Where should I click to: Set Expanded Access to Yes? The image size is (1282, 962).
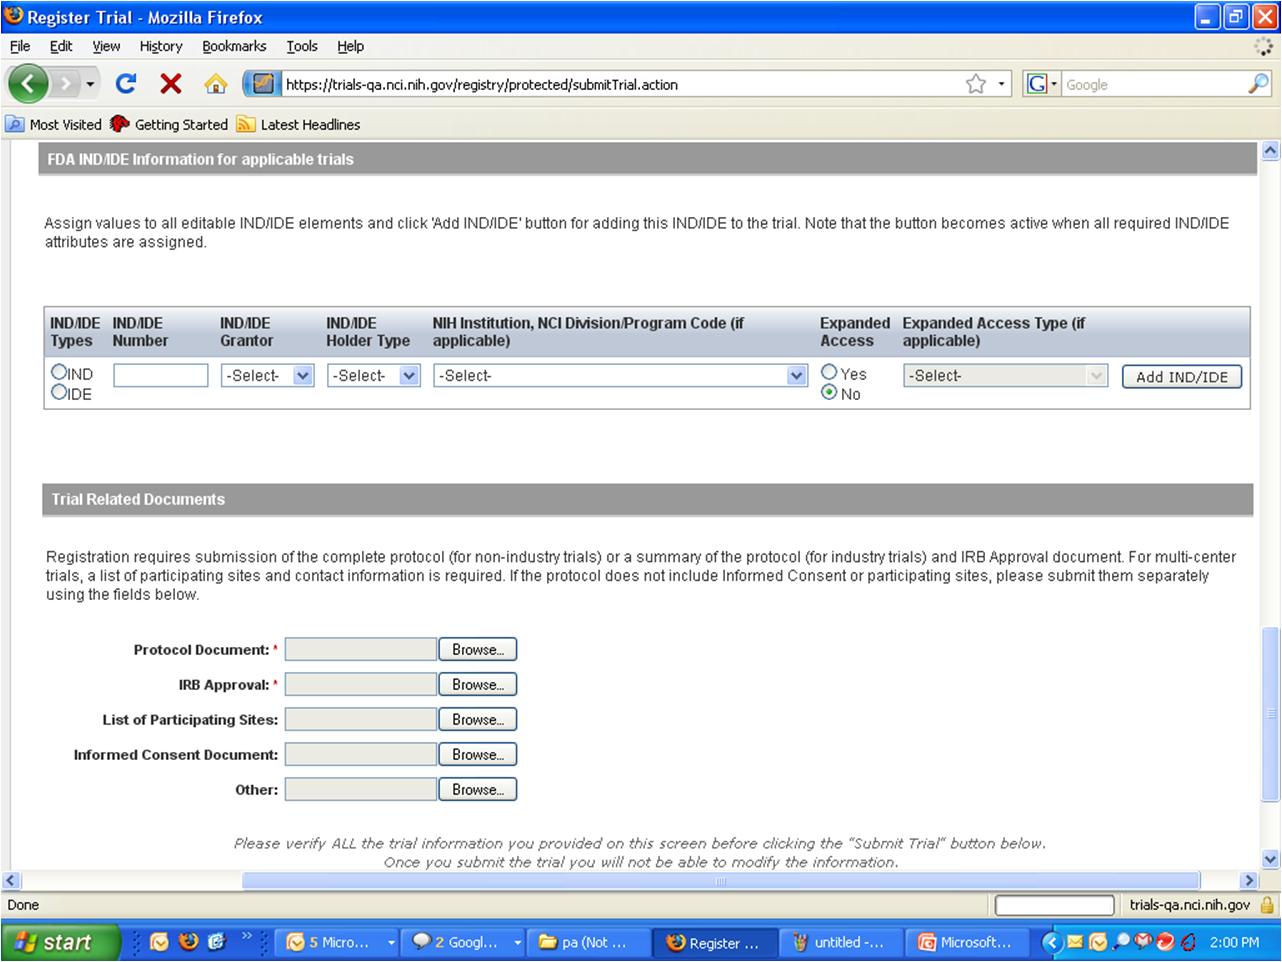829,372
